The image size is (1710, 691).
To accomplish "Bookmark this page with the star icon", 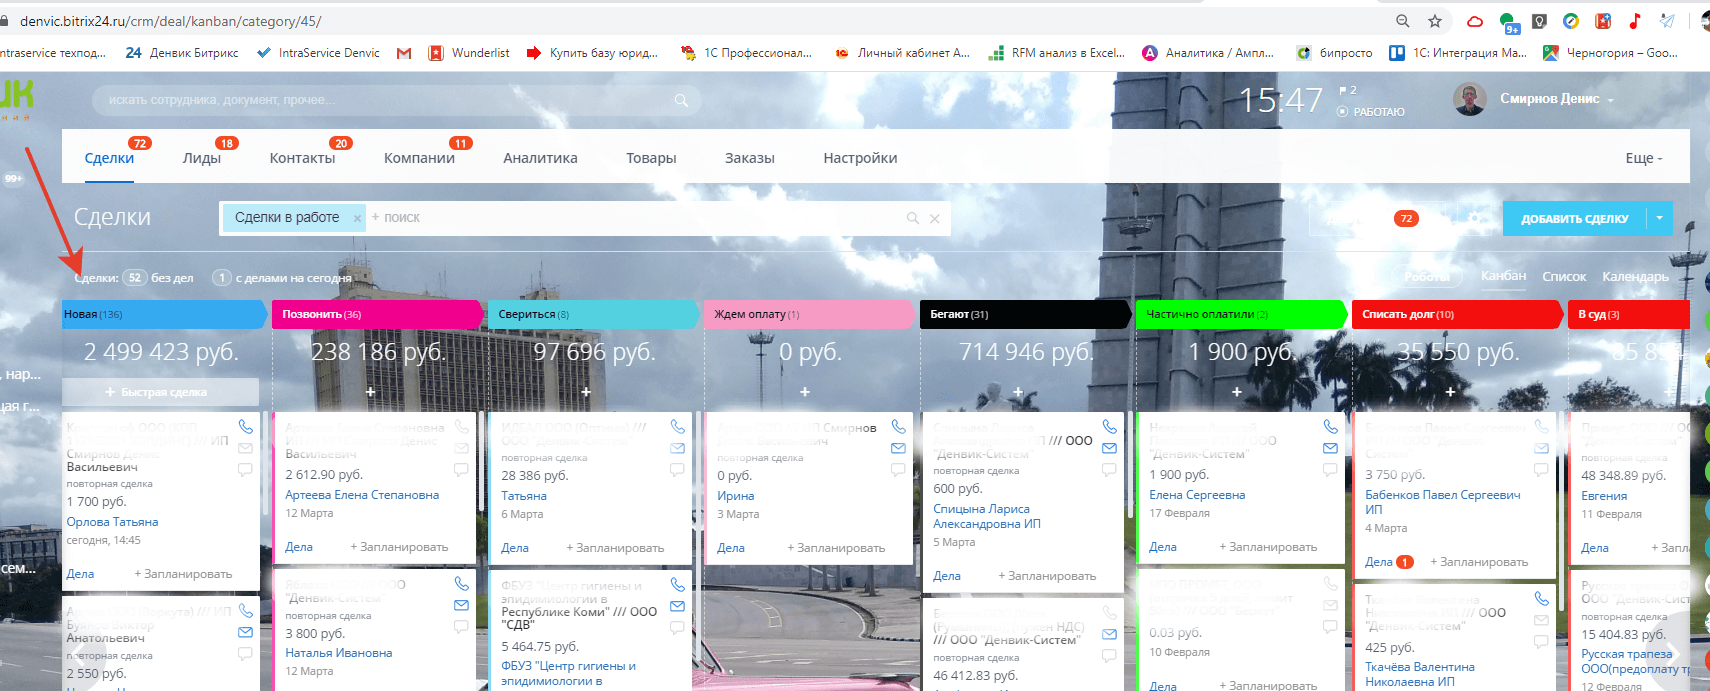I will [x=1435, y=21].
